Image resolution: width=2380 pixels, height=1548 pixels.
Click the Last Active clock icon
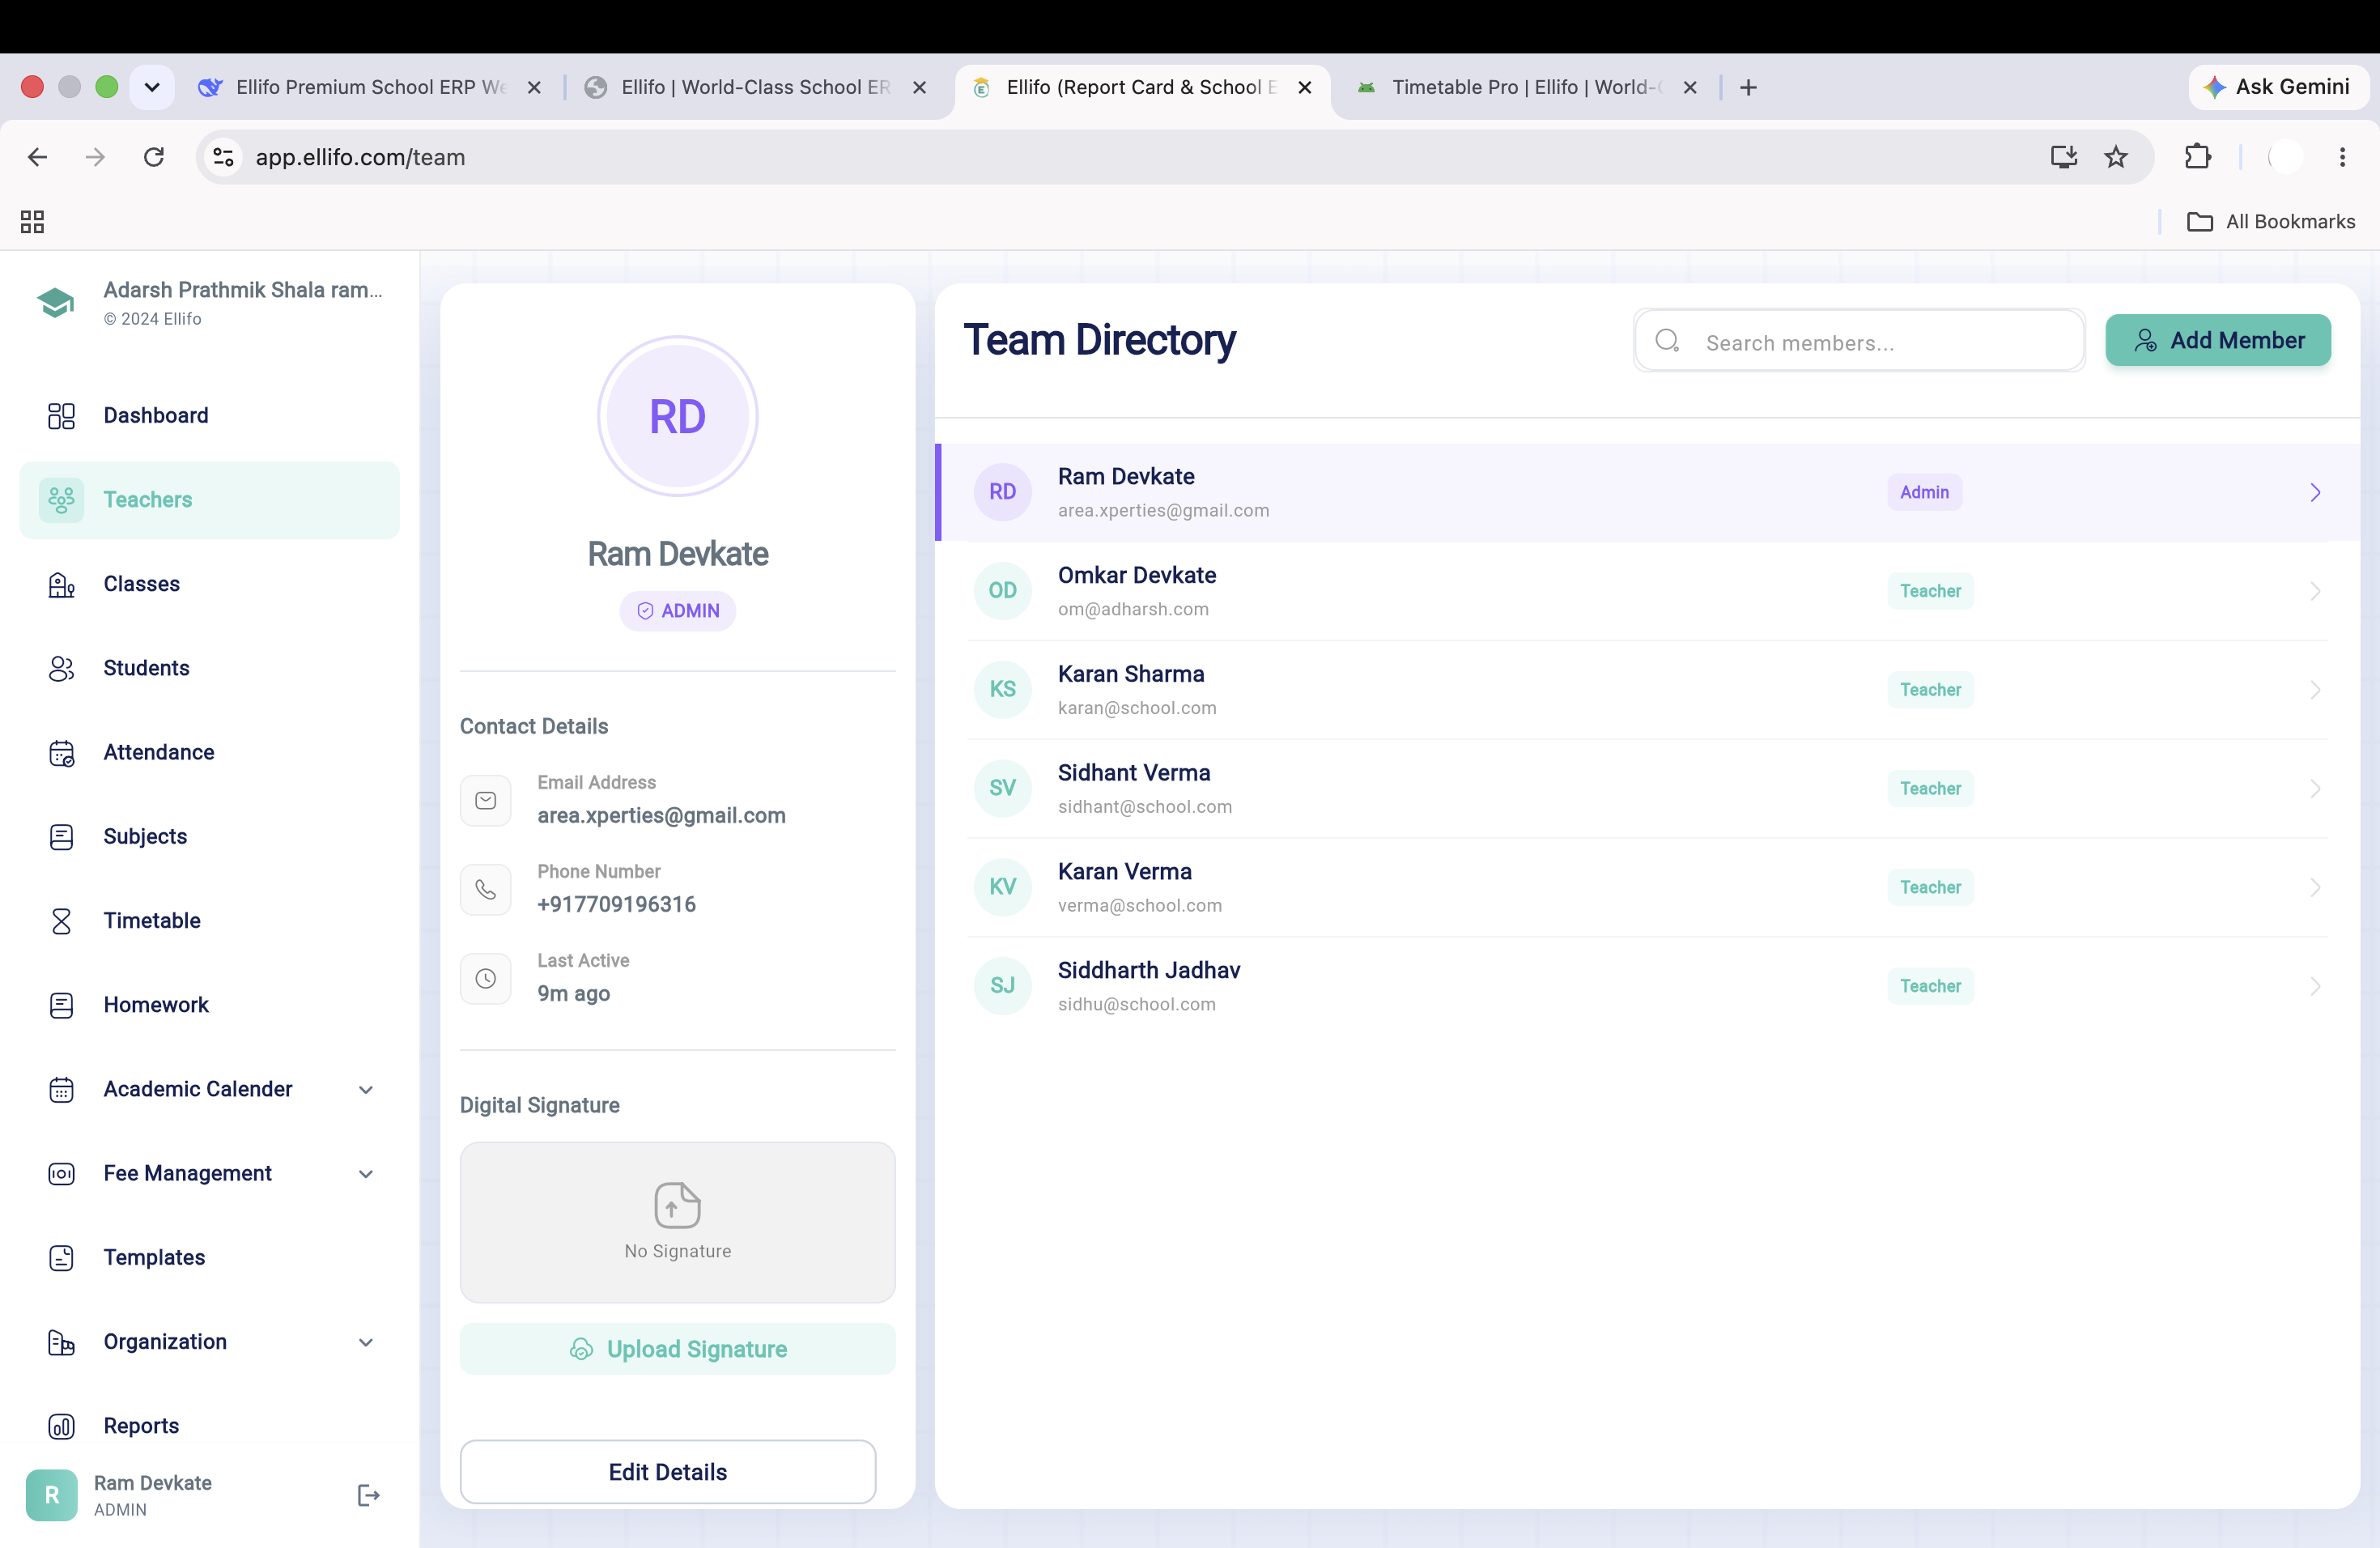point(485,978)
